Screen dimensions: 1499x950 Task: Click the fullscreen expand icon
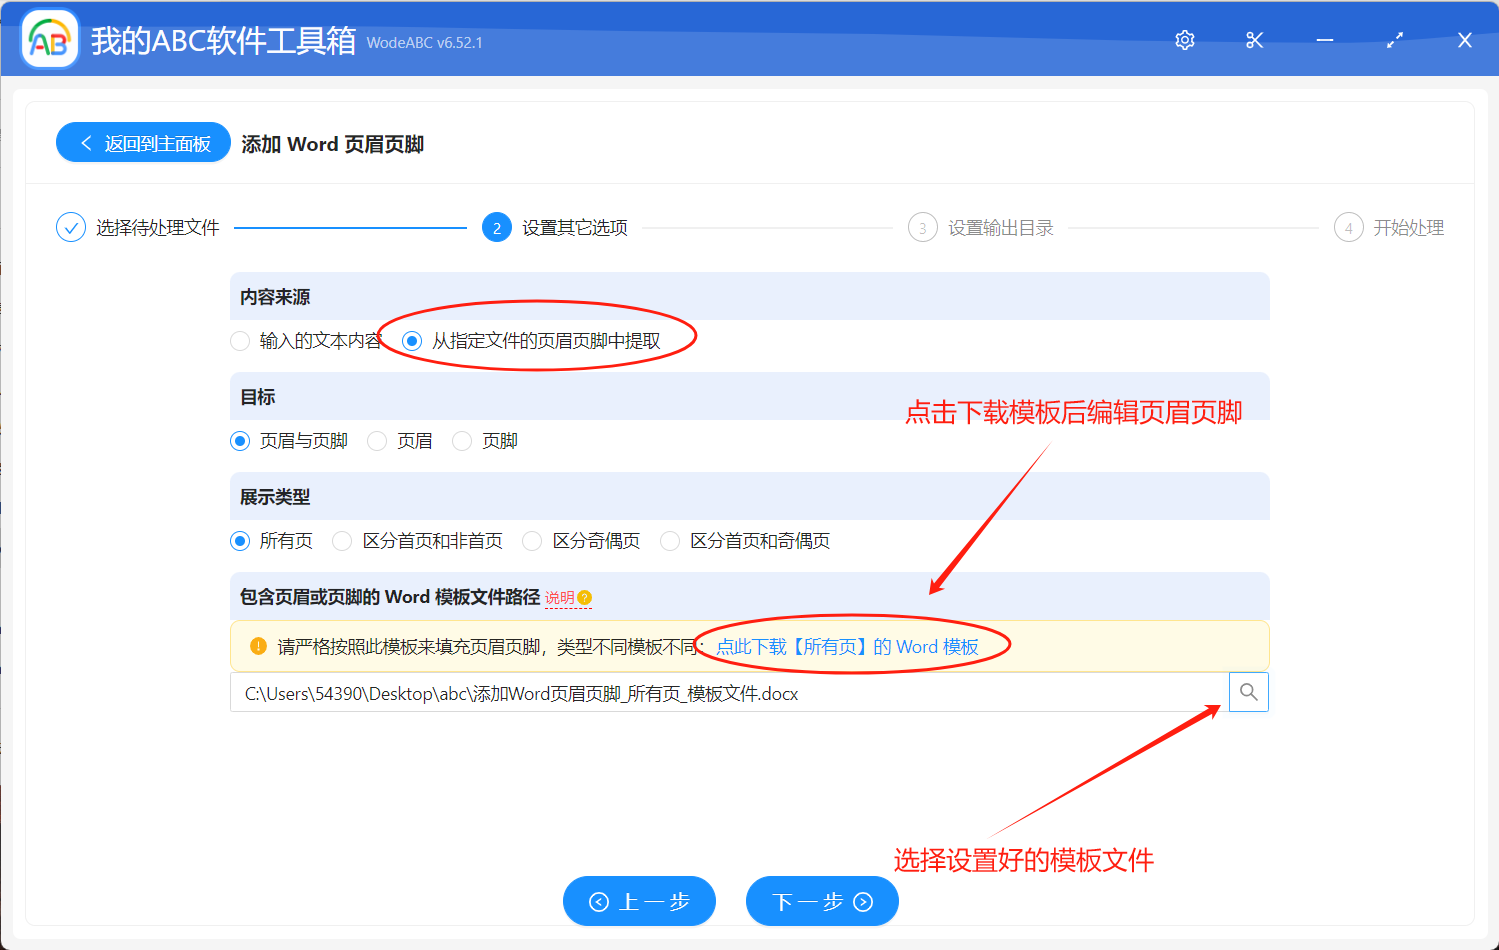click(x=1394, y=39)
